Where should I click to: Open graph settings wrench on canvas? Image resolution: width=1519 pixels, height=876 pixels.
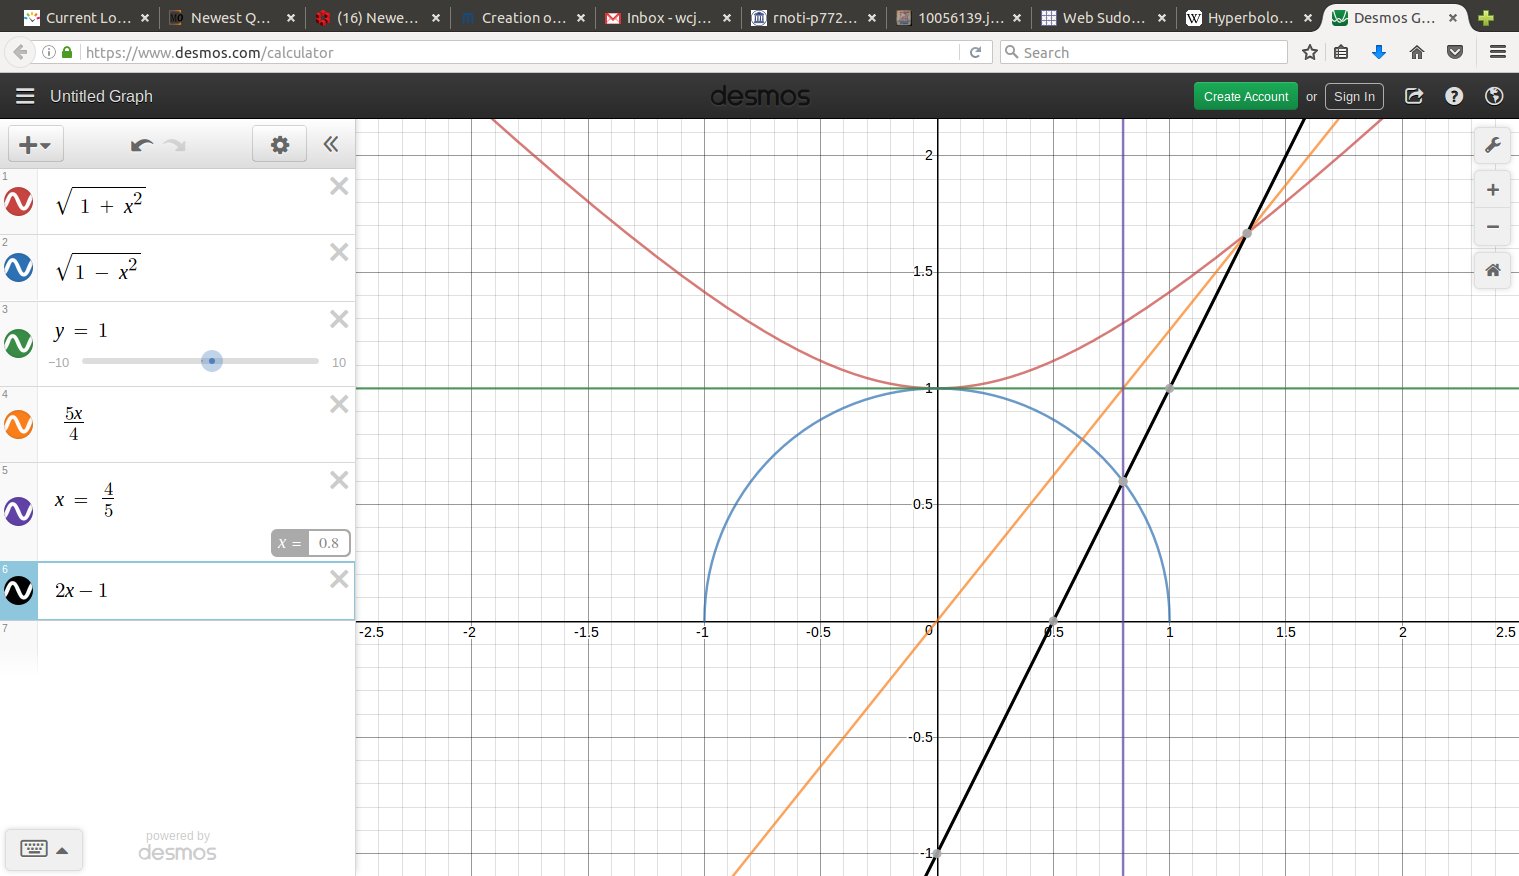1492,145
